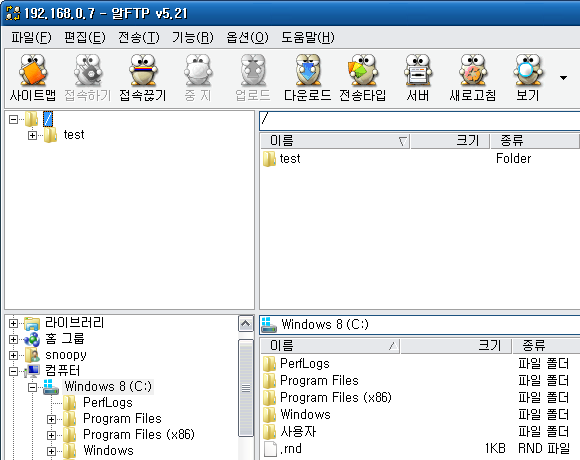Screen dimensions: 580x460
Task: Expand the remote test folder node
Action: (33, 135)
